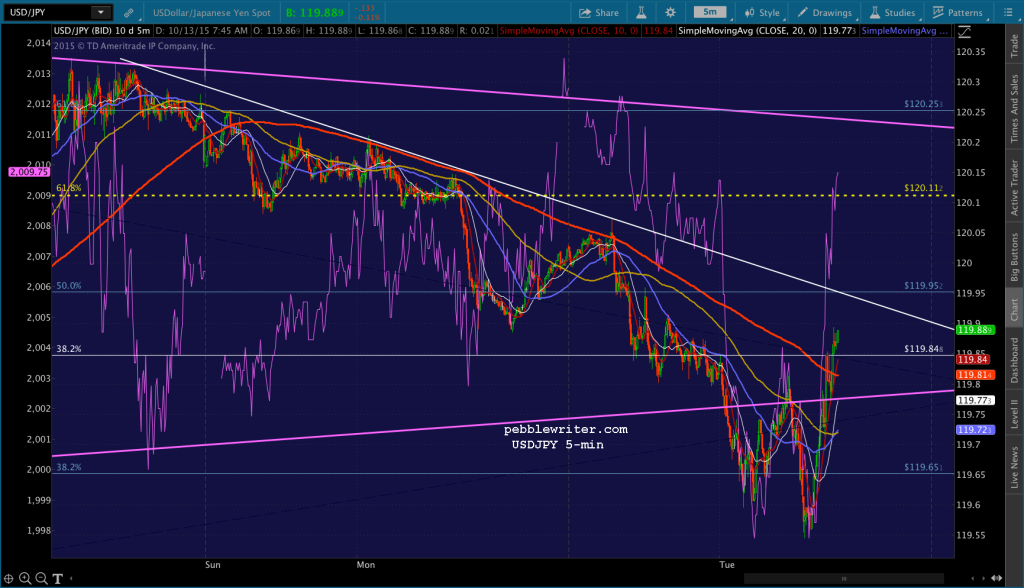Viewport: 1024px width, 588px height.
Task: Select the crosshair pointer tool
Action: click(x=8, y=578)
